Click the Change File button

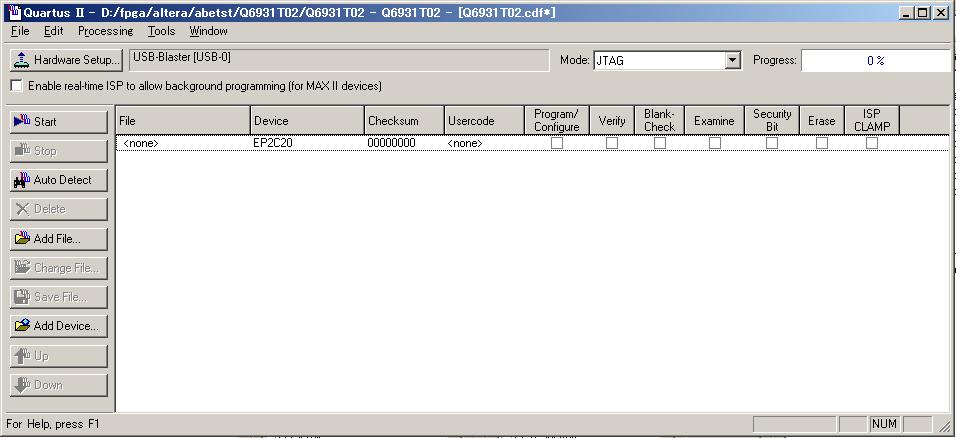click(59, 268)
